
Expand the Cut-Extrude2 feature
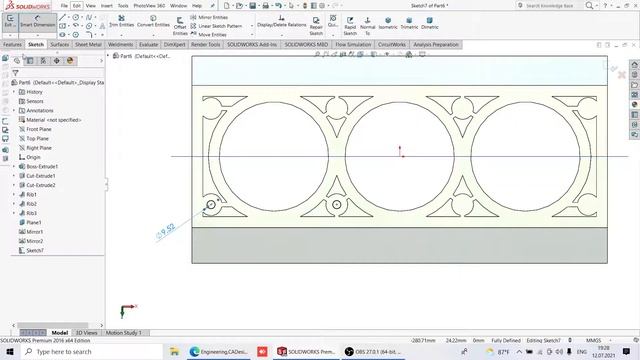(x=14, y=185)
